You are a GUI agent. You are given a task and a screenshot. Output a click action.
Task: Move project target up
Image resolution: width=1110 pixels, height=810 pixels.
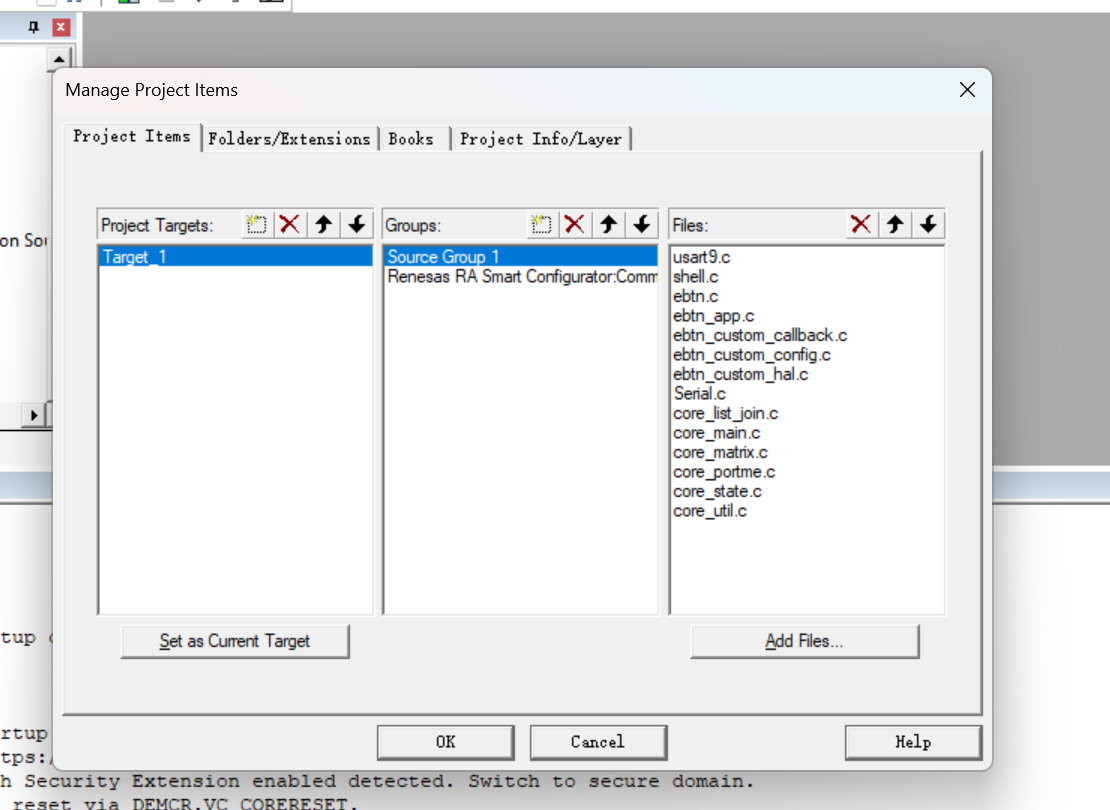tap(324, 225)
